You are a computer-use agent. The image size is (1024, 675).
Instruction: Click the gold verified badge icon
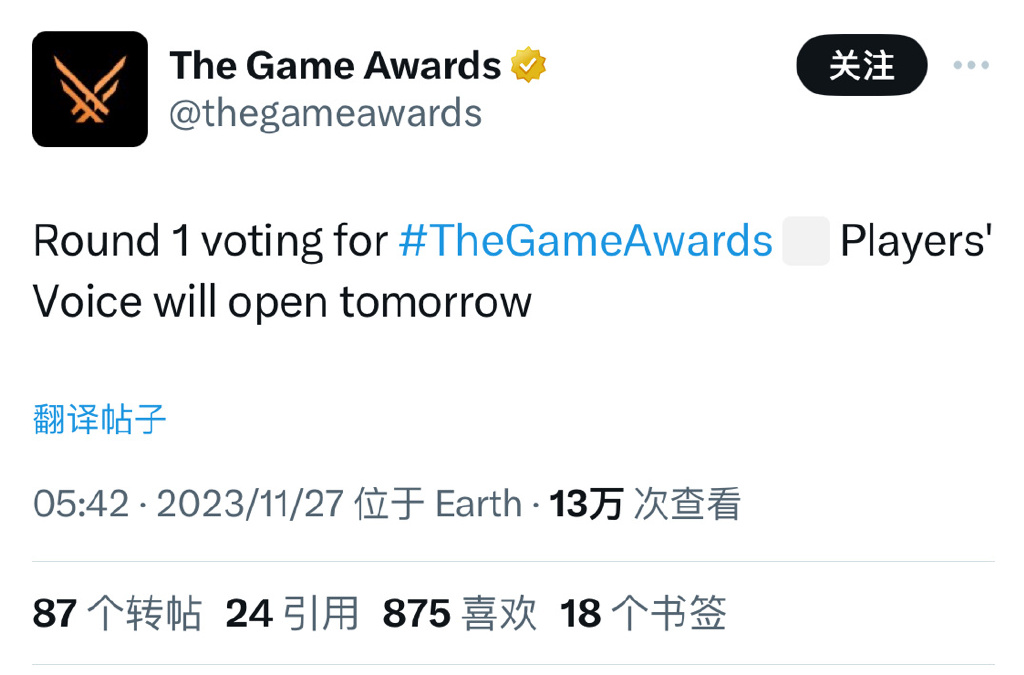pyautogui.click(x=529, y=66)
